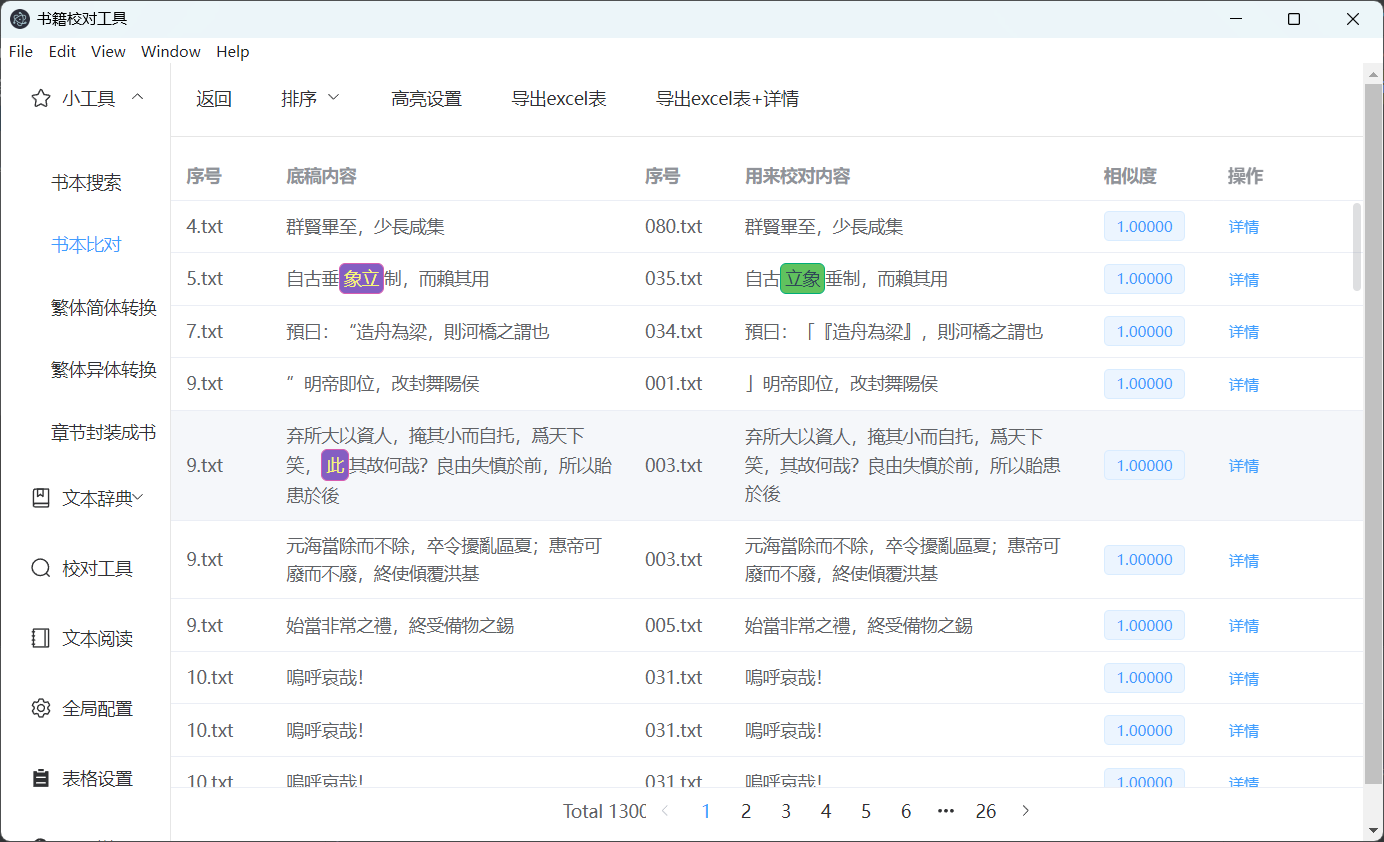
Task: Open 高亮设置
Action: pos(427,98)
